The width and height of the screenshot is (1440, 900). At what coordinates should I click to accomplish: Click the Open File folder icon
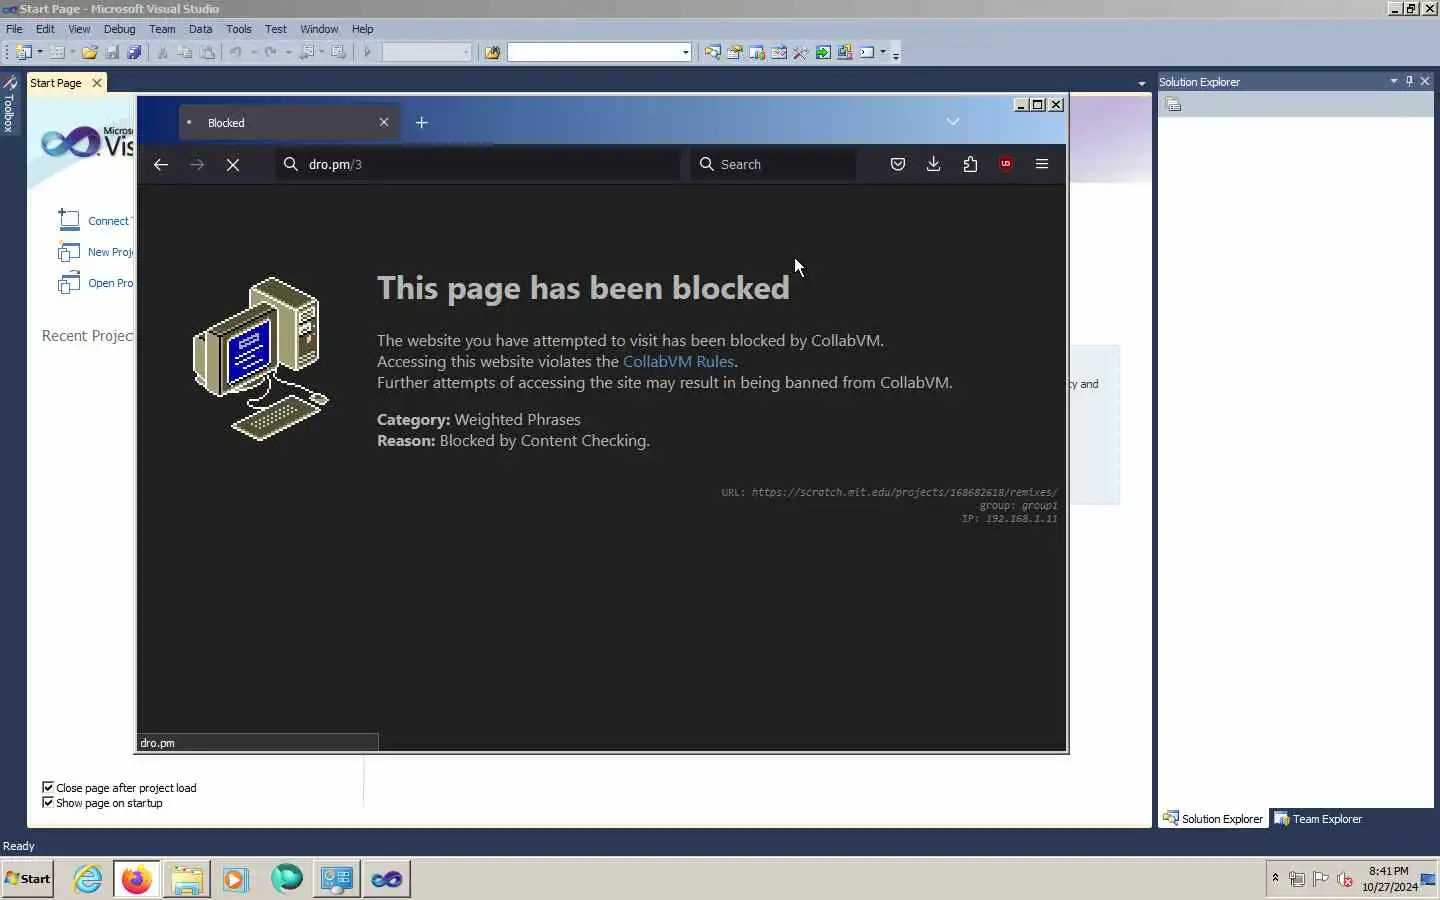click(x=90, y=52)
